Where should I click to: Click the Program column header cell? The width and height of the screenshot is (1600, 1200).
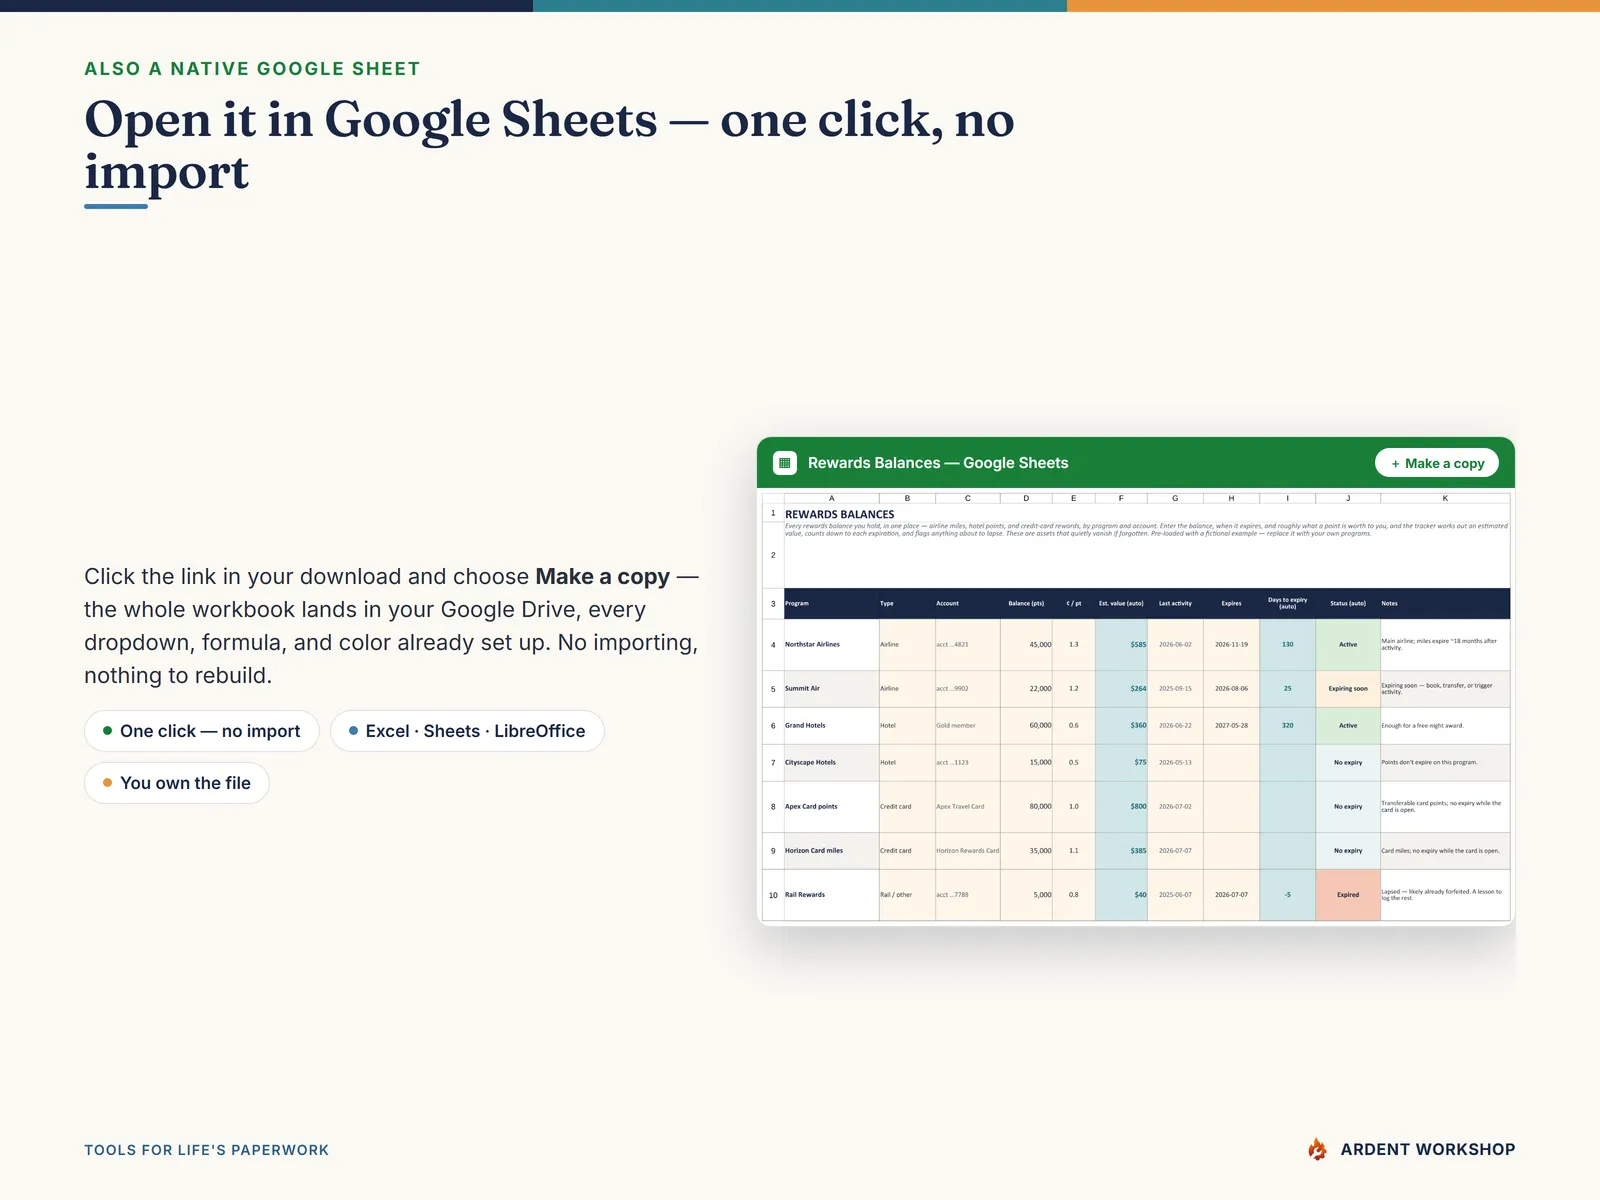click(x=831, y=603)
